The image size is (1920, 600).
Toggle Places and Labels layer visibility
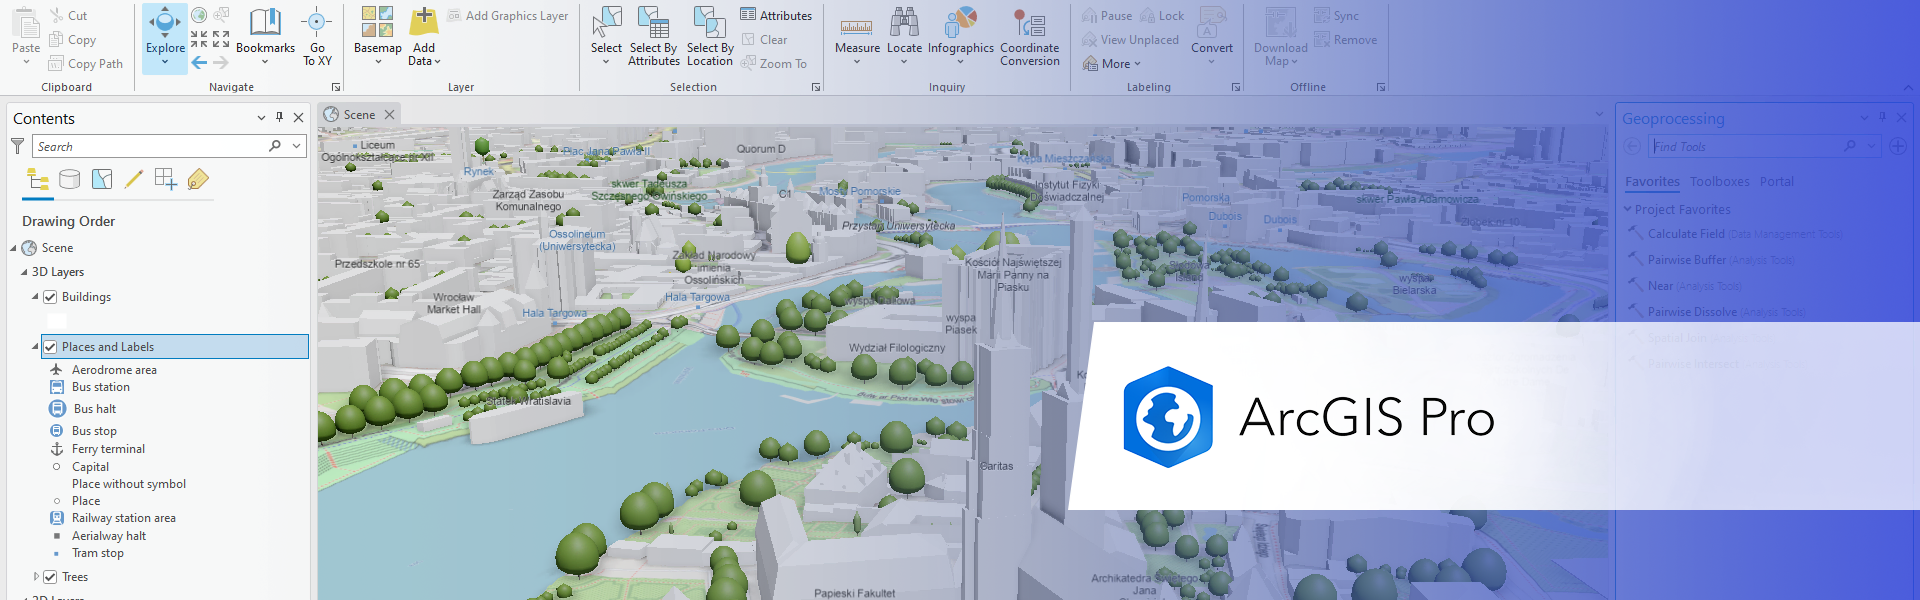50,347
